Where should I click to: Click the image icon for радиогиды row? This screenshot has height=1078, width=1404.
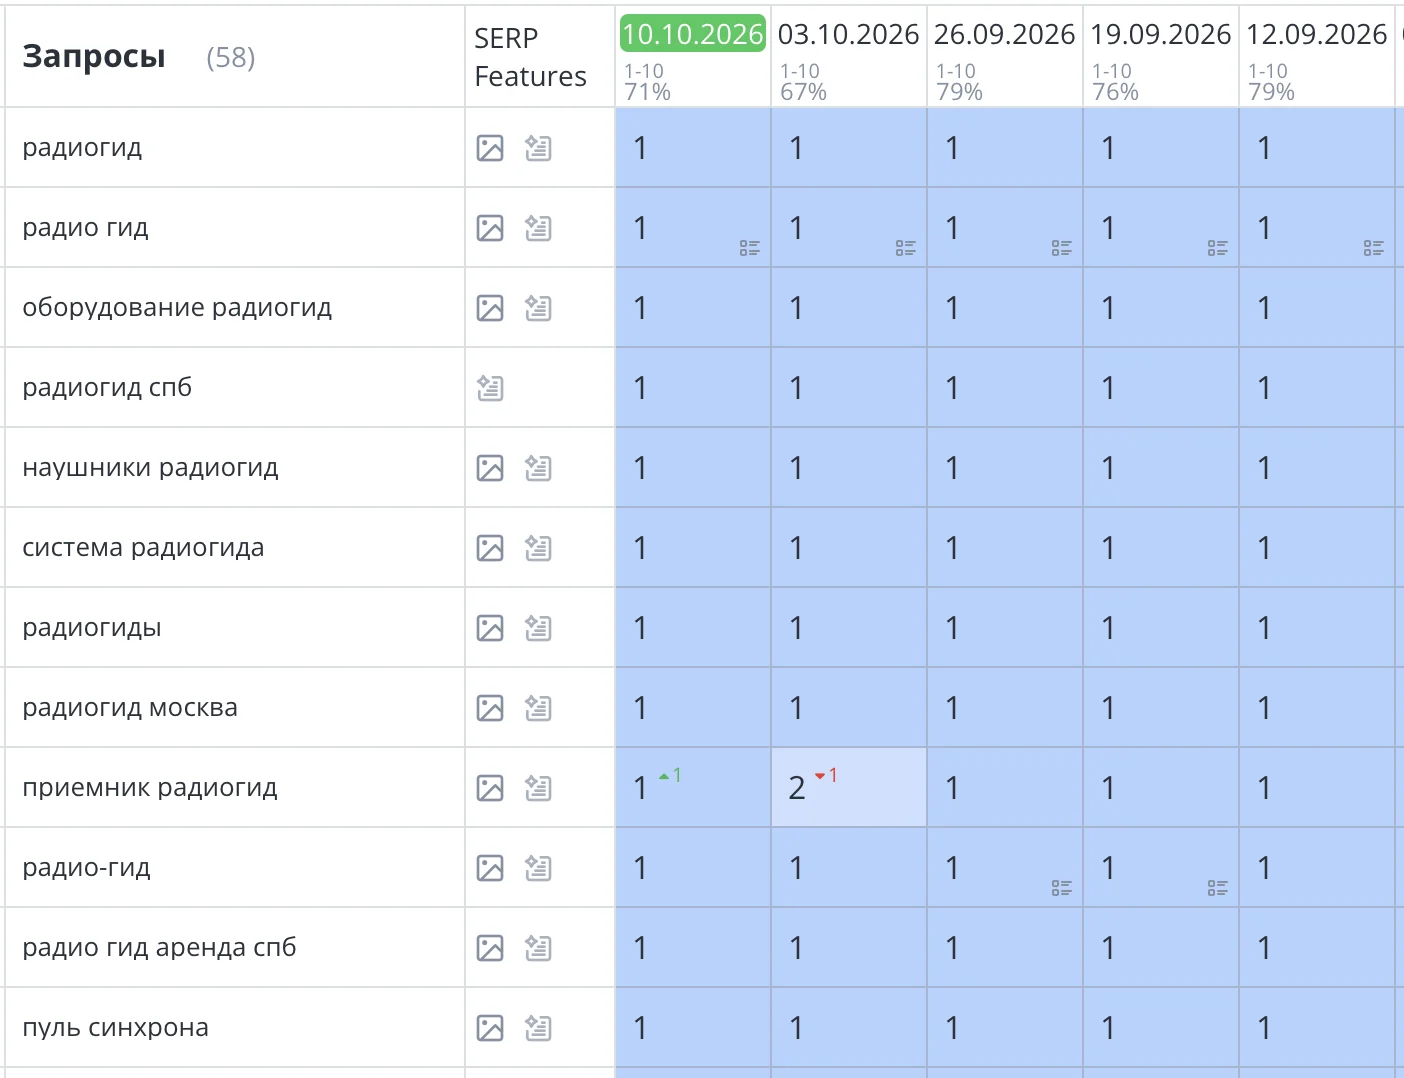pos(490,628)
